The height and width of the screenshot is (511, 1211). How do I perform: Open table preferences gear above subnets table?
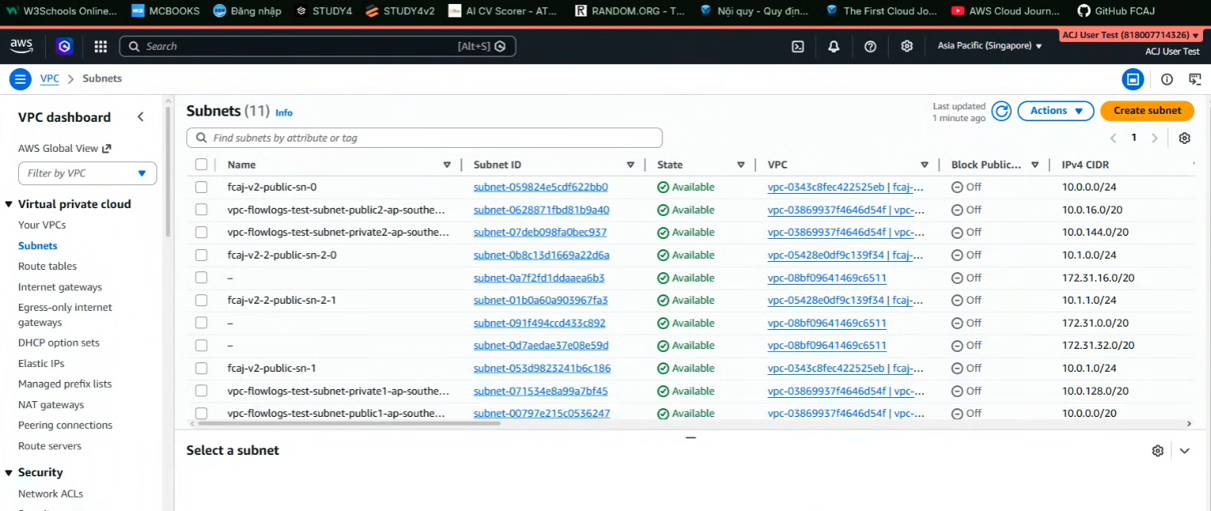[1185, 138]
